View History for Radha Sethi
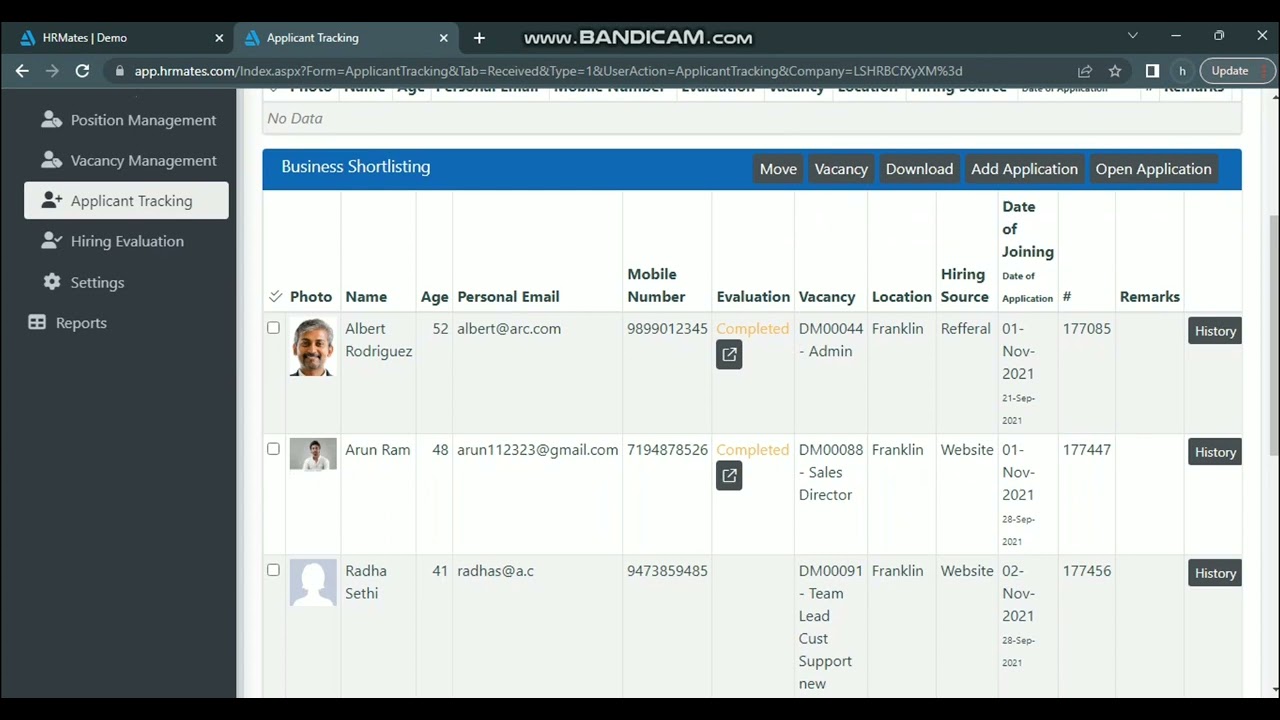The height and width of the screenshot is (720, 1280). [1215, 573]
